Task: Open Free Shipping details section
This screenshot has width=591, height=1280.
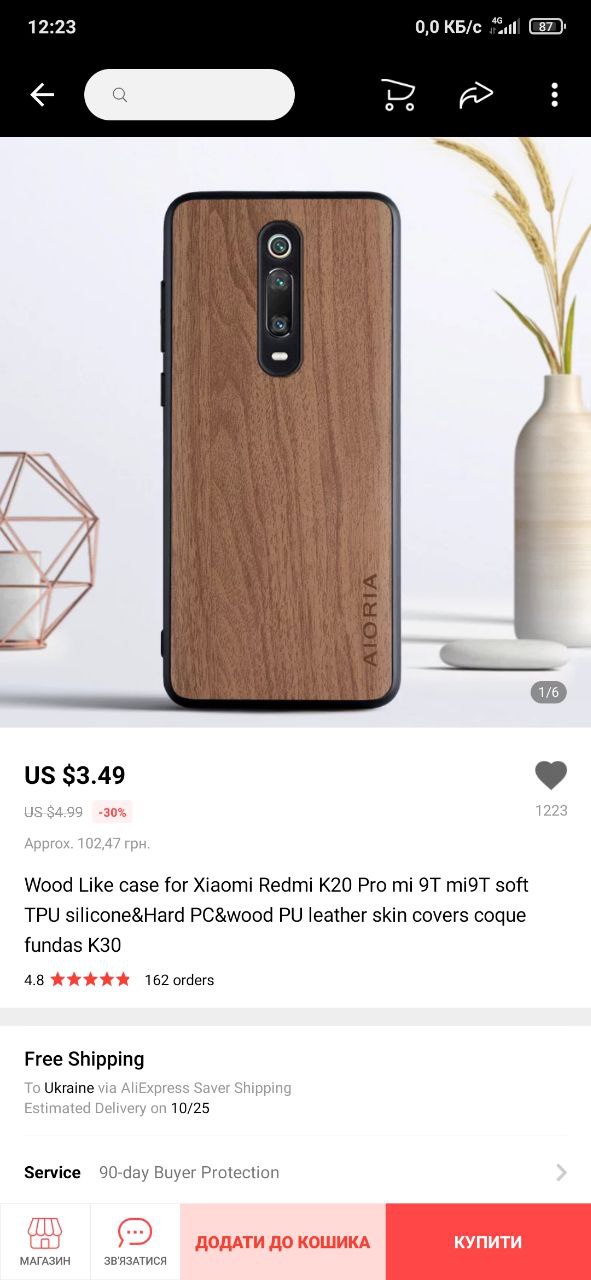Action: coord(295,1082)
